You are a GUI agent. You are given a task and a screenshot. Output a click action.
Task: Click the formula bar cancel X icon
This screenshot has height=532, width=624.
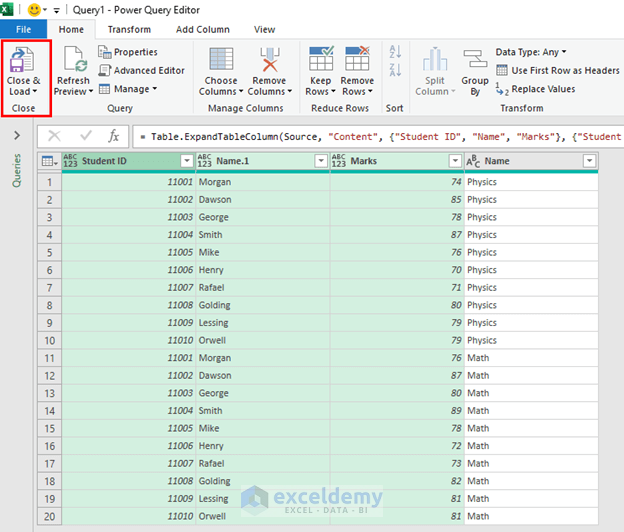click(54, 136)
